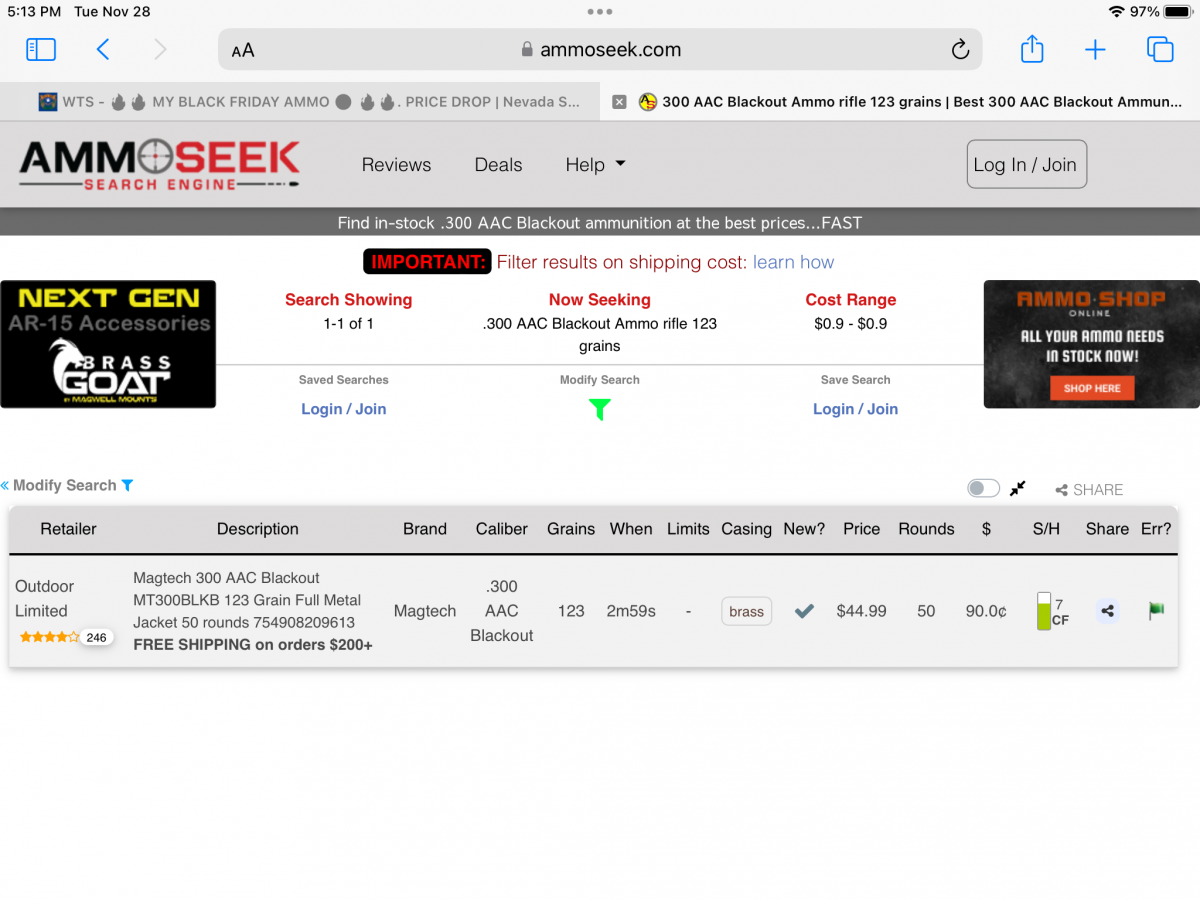Screen dimensions: 1200x900
Task: Reload the ammoseek.com page
Action: (x=960, y=49)
